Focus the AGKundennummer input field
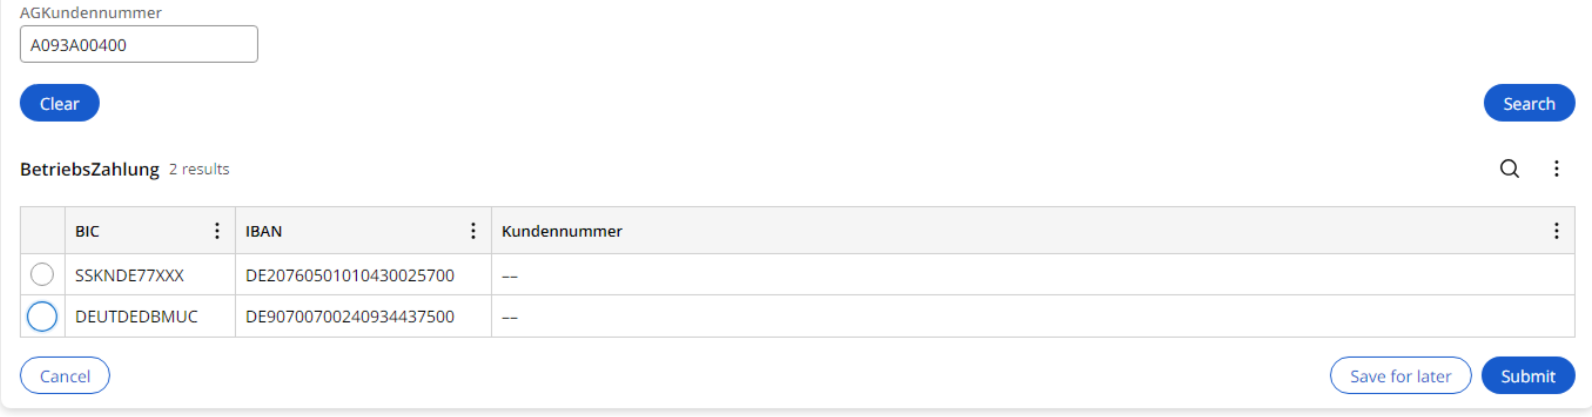Viewport: 1592px width, 417px height. (139, 45)
